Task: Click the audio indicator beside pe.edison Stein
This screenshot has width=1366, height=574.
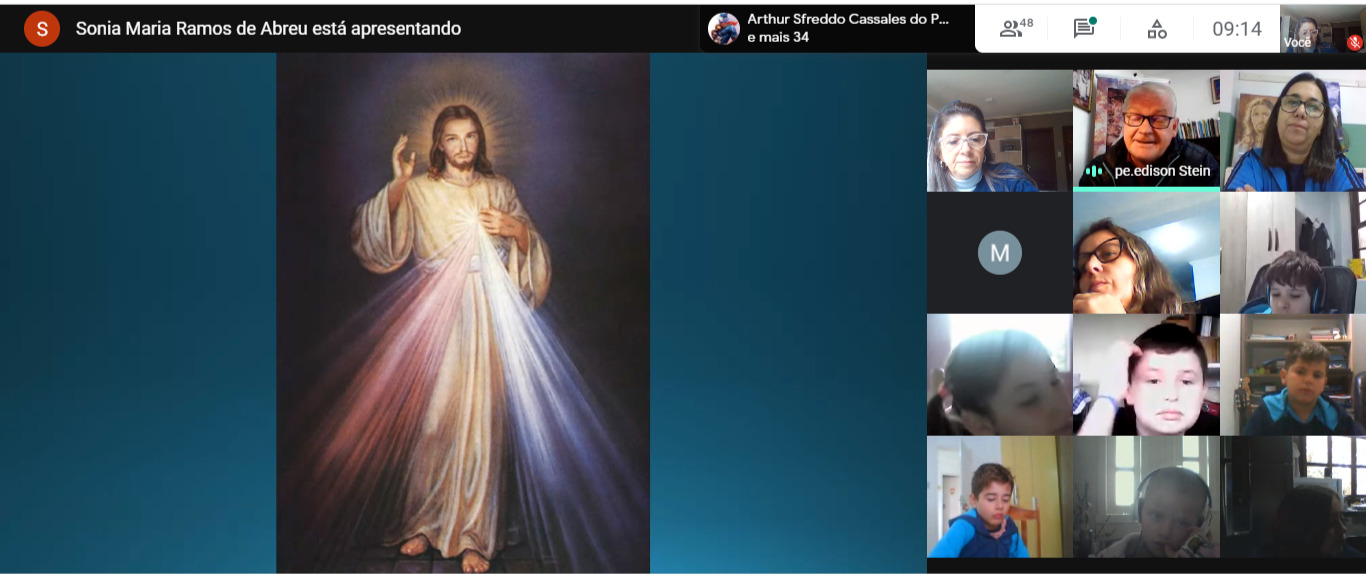Action: click(1094, 171)
